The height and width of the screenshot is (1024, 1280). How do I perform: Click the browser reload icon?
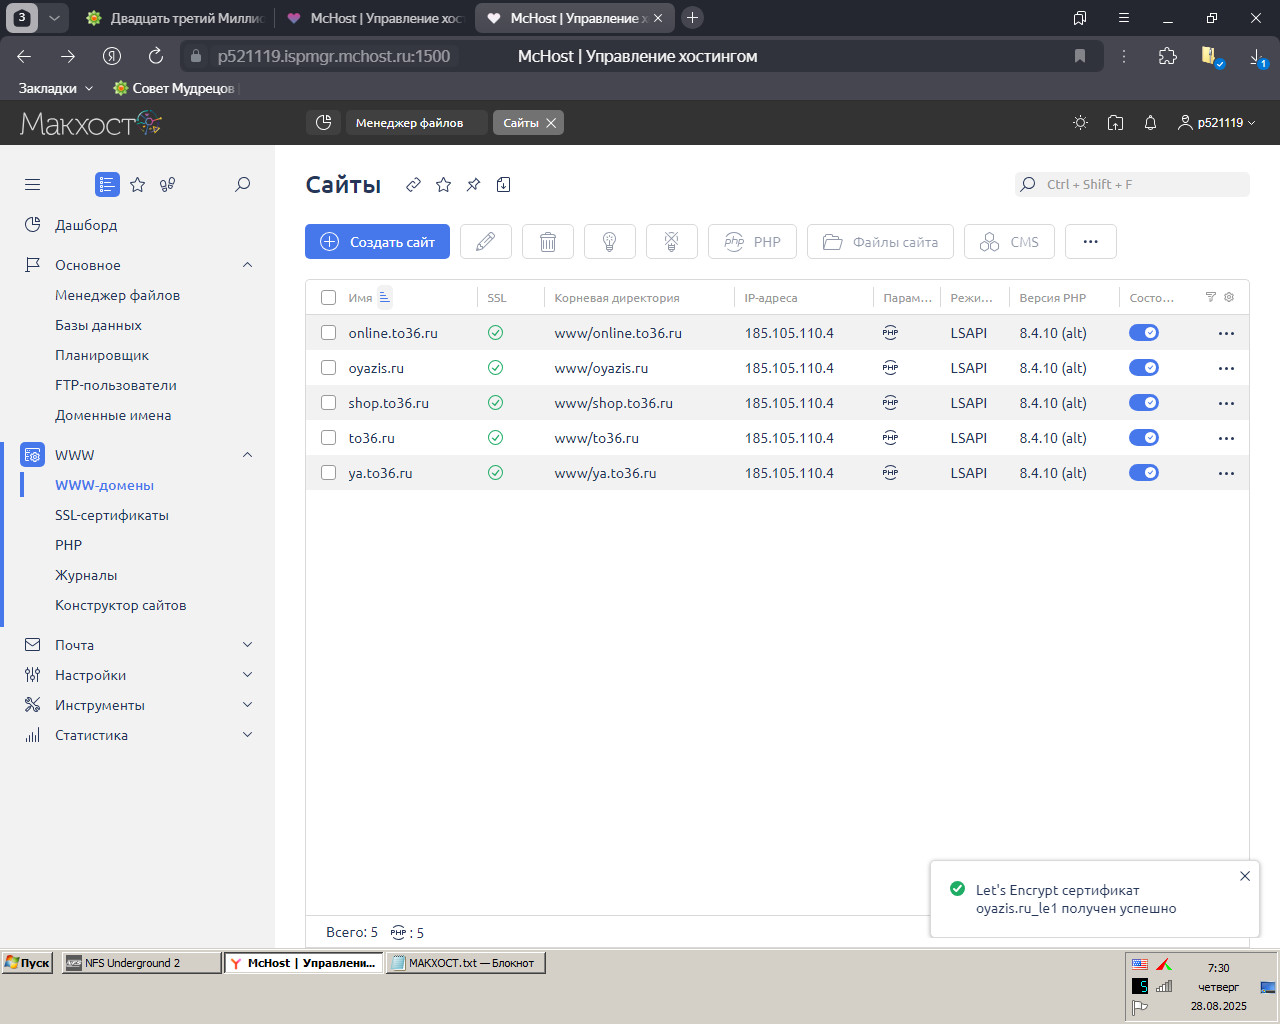pos(156,56)
